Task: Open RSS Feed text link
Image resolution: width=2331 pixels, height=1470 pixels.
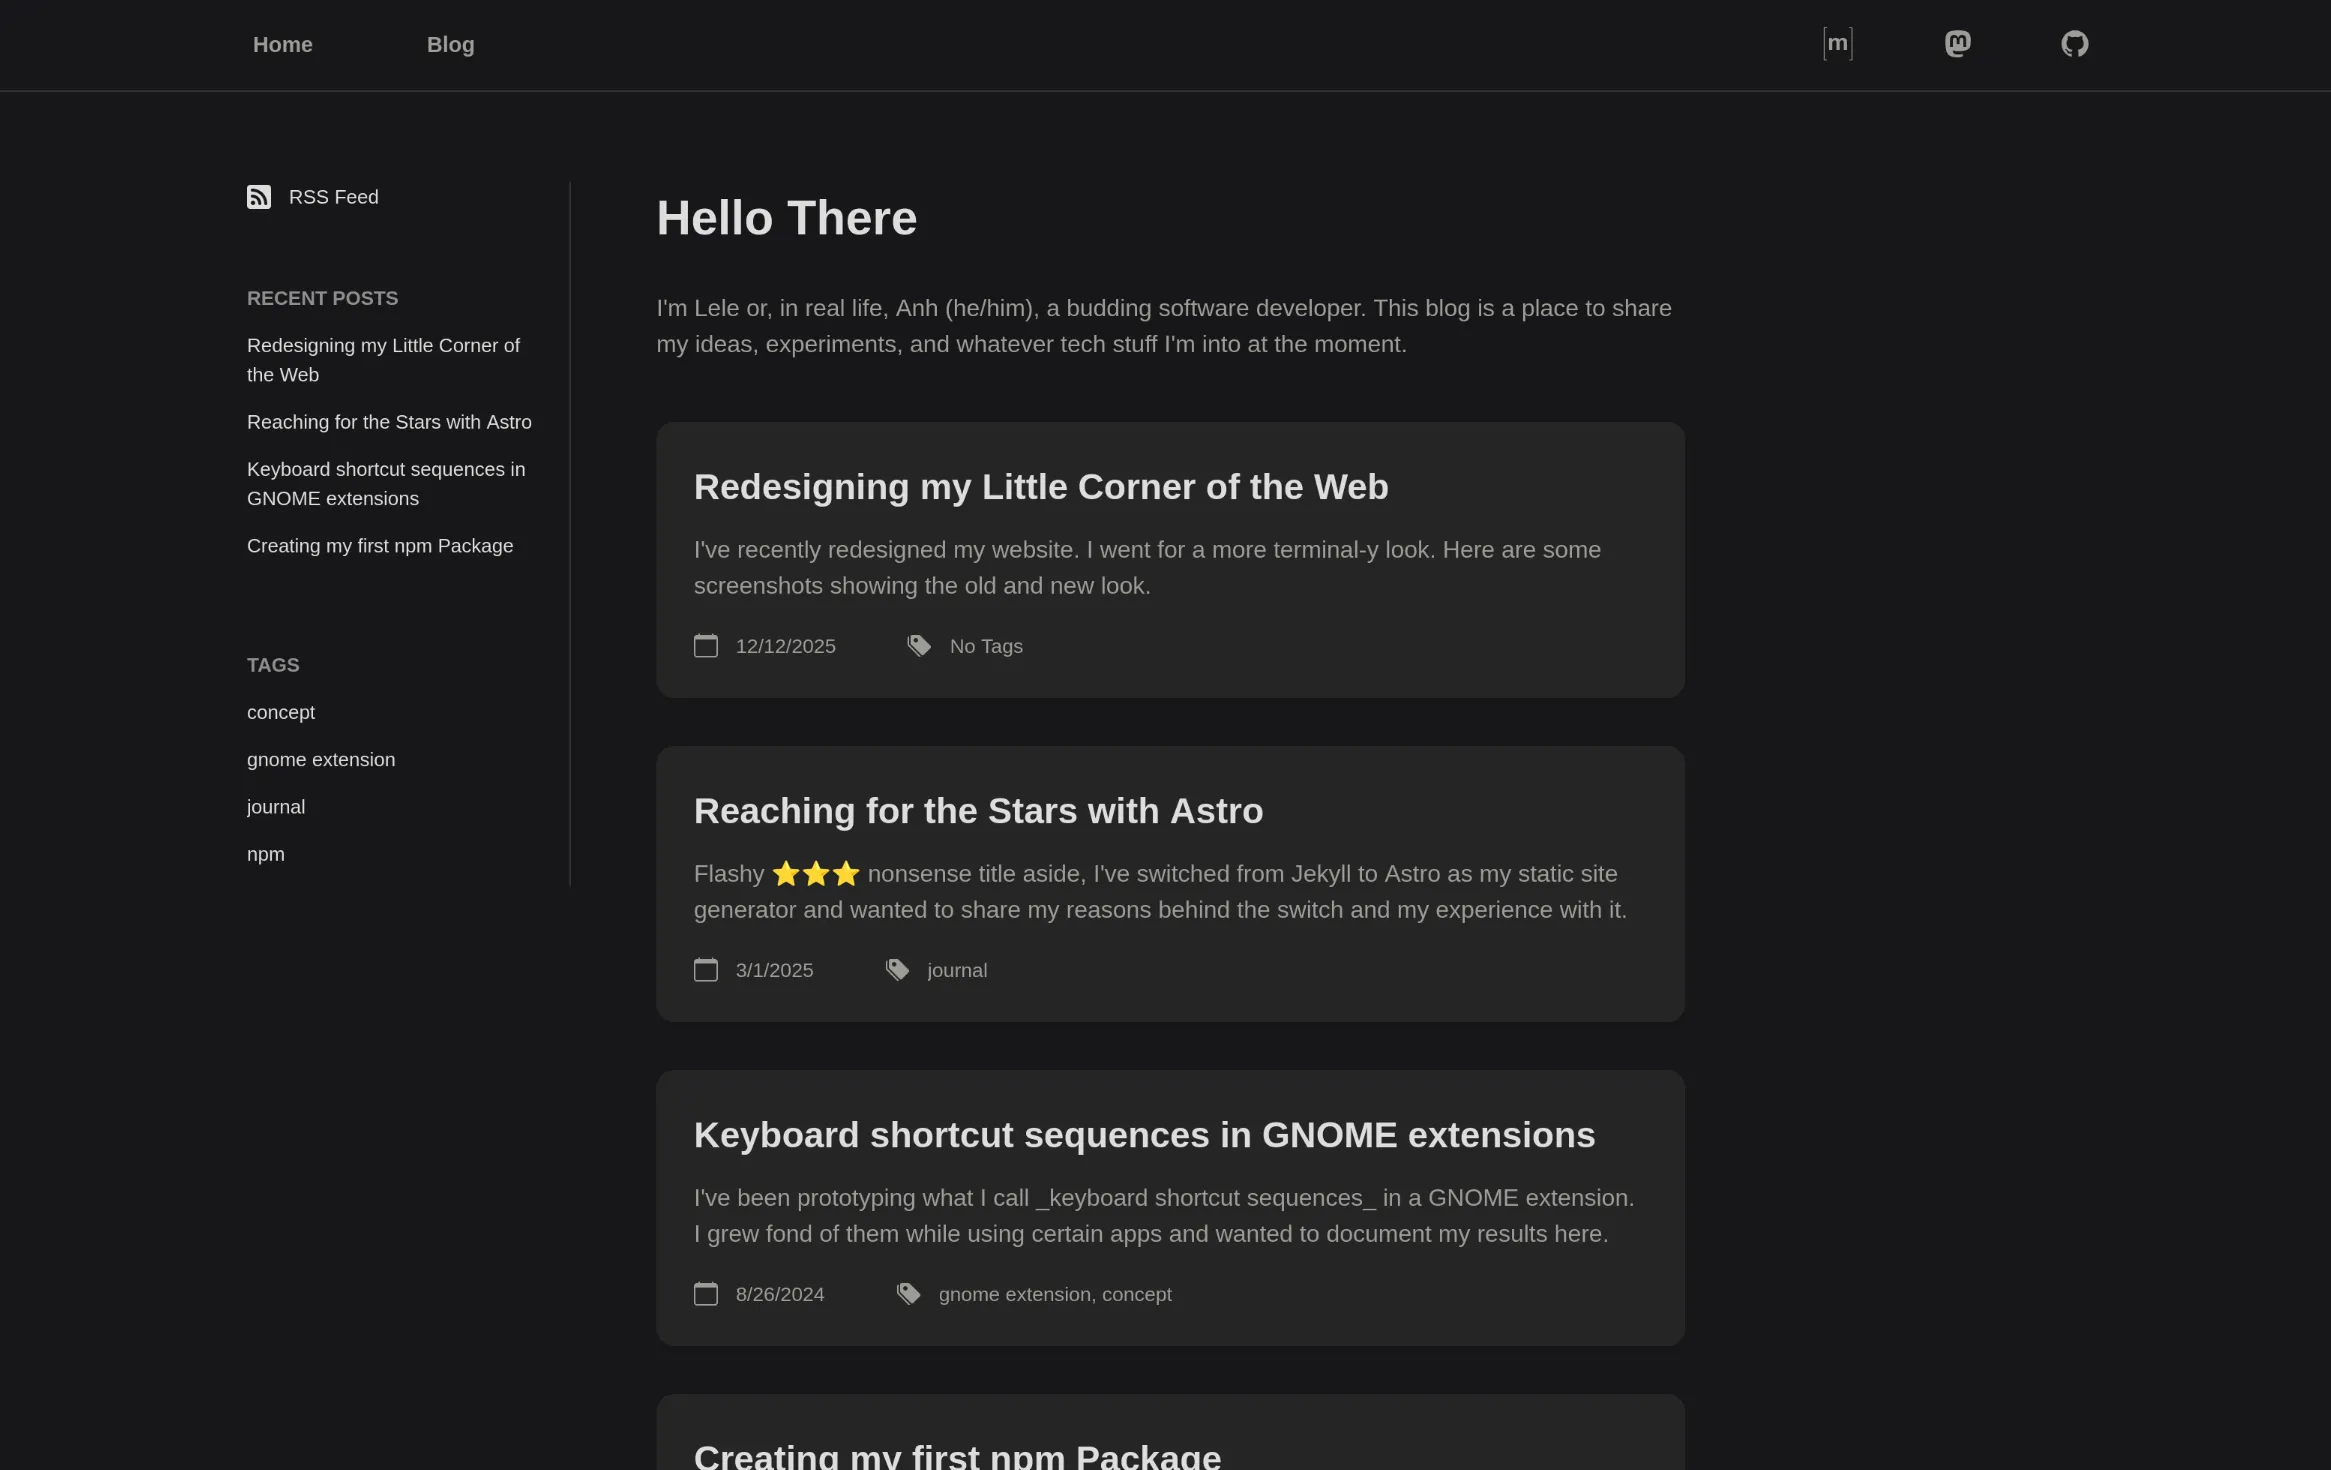Action: pos(333,197)
